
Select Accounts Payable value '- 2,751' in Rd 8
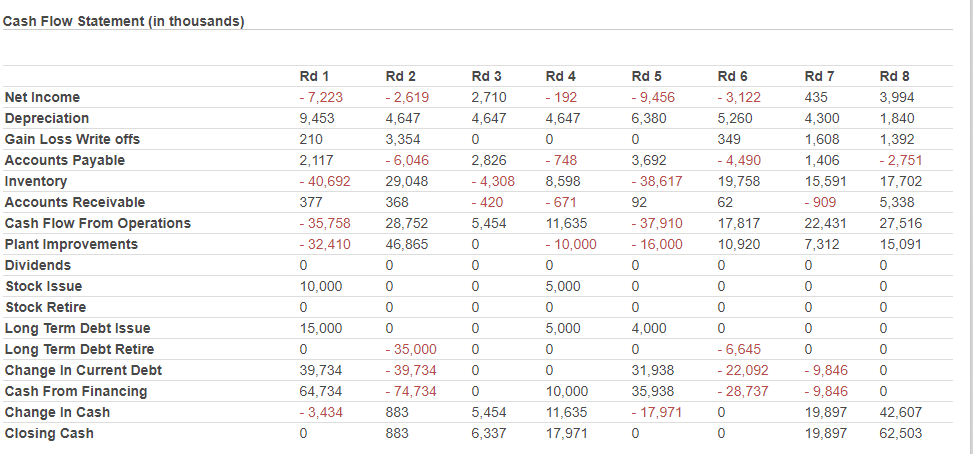click(901, 161)
